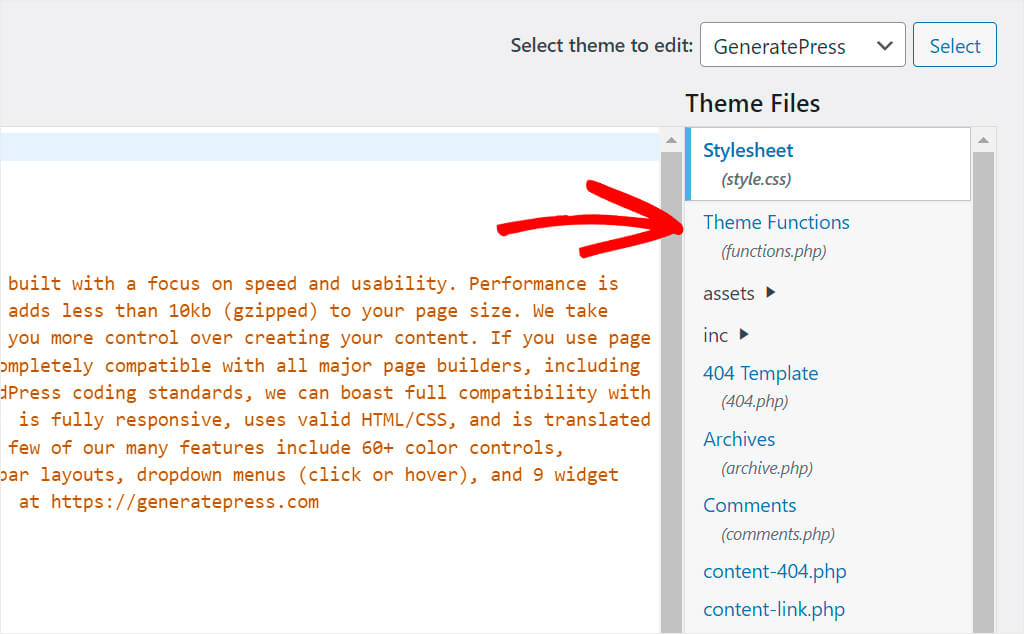Click the Theme Files vertical scrollbar track
Image resolution: width=1024 pixels, height=634 pixels.
coord(983,392)
